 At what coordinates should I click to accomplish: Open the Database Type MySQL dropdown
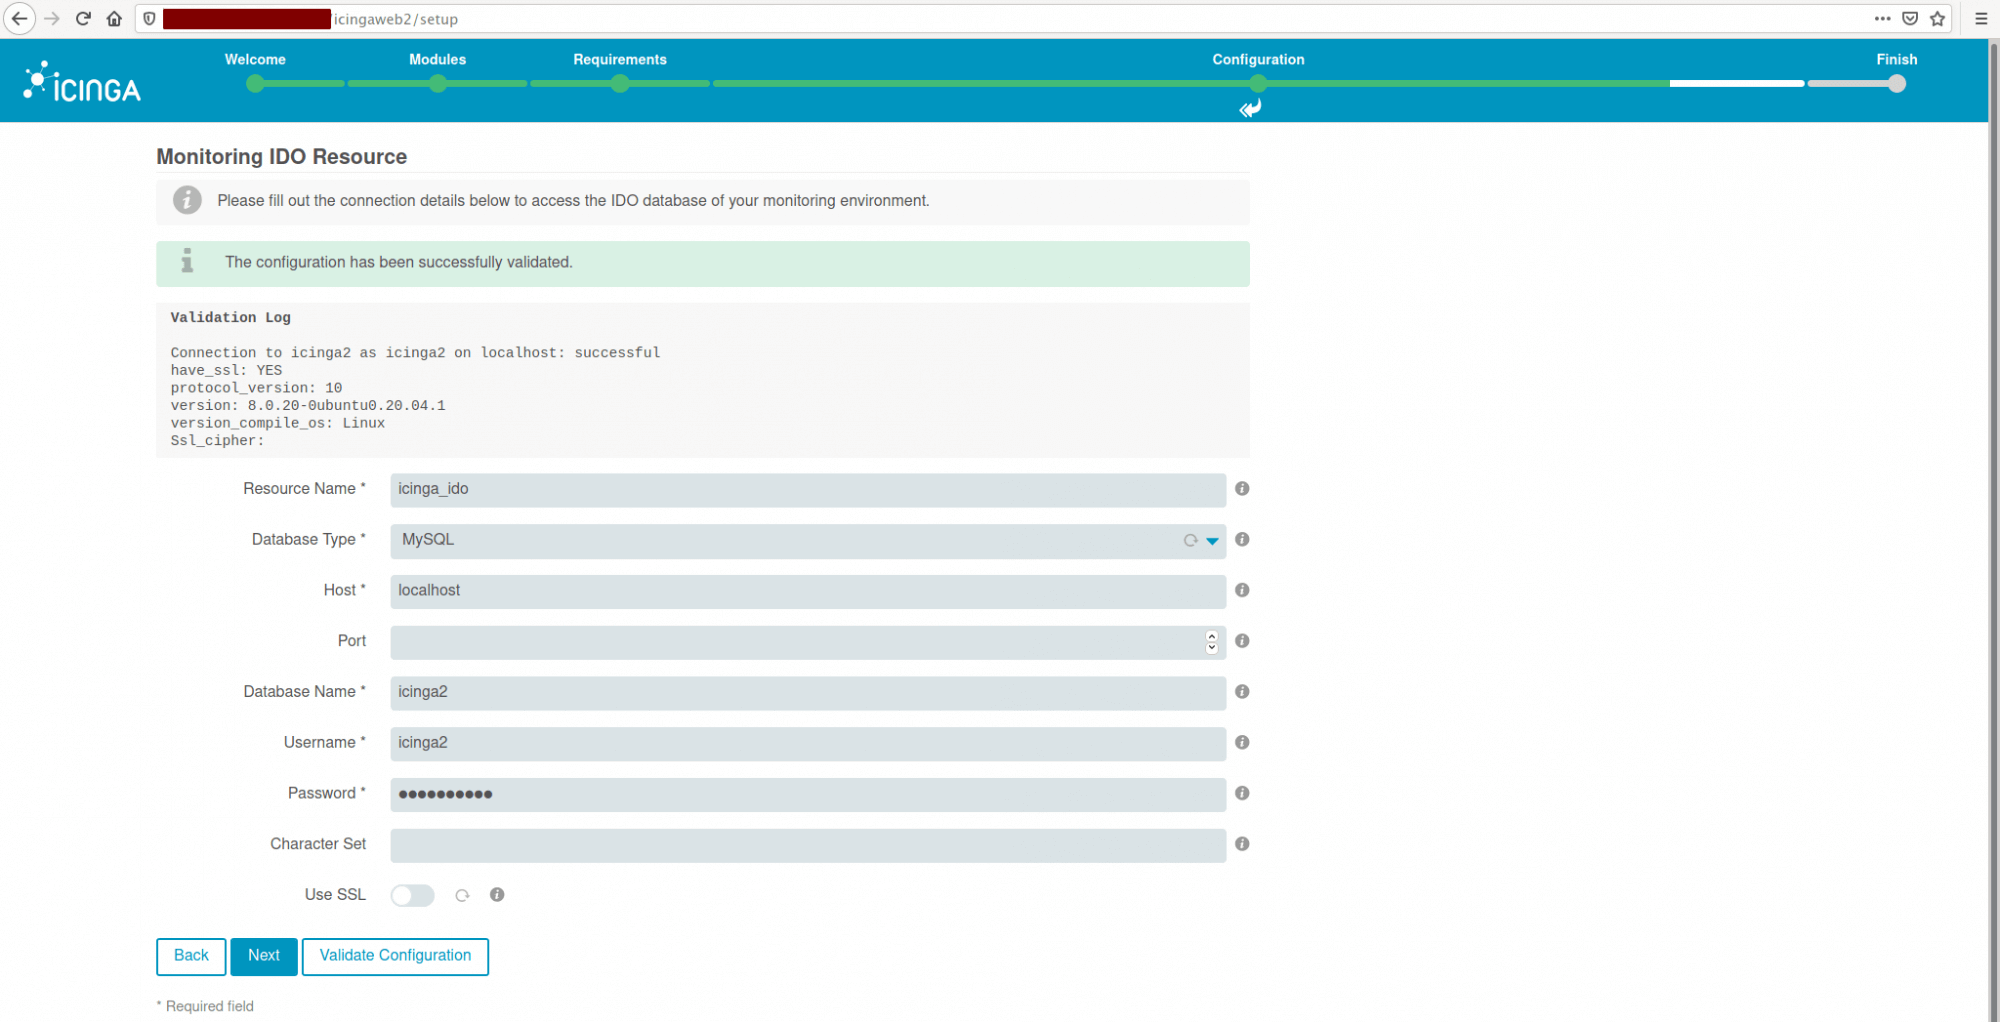point(808,541)
